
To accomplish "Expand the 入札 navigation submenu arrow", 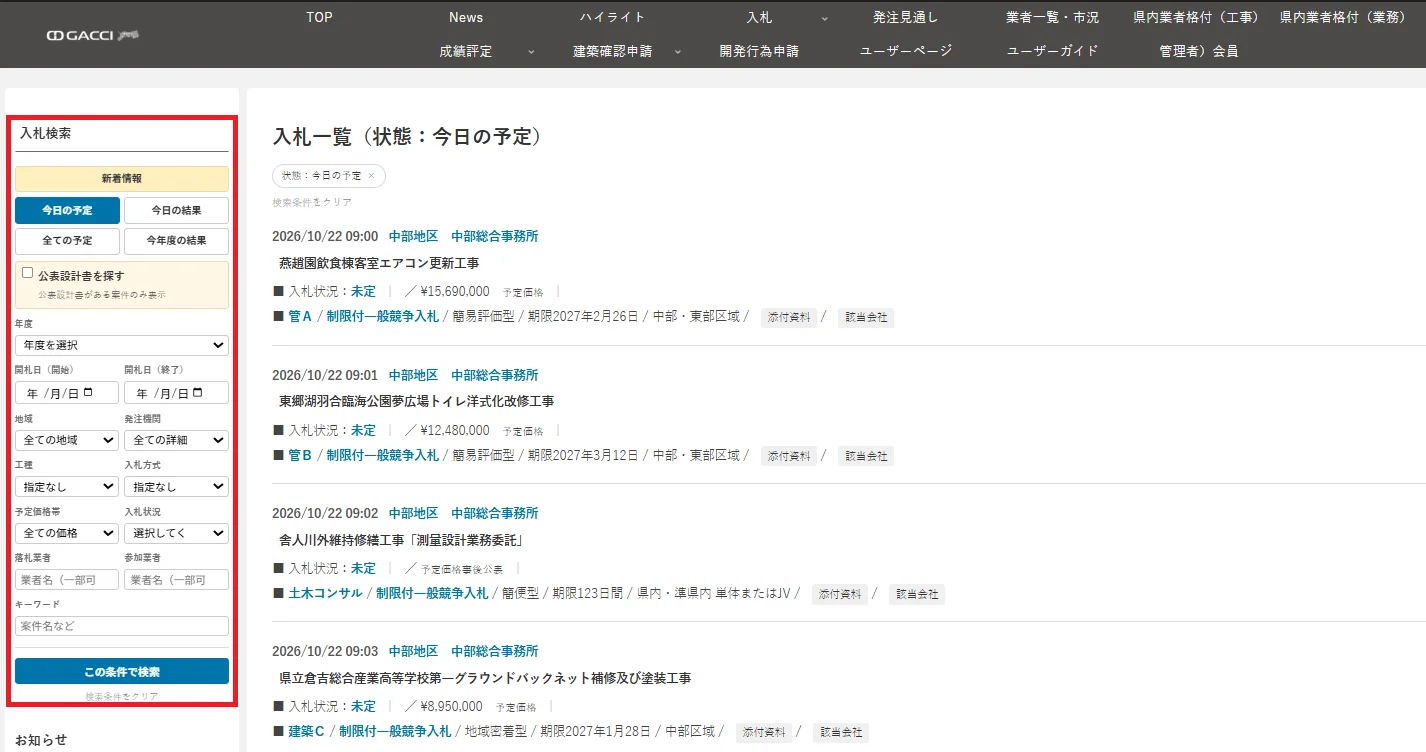I will coord(825,17).
